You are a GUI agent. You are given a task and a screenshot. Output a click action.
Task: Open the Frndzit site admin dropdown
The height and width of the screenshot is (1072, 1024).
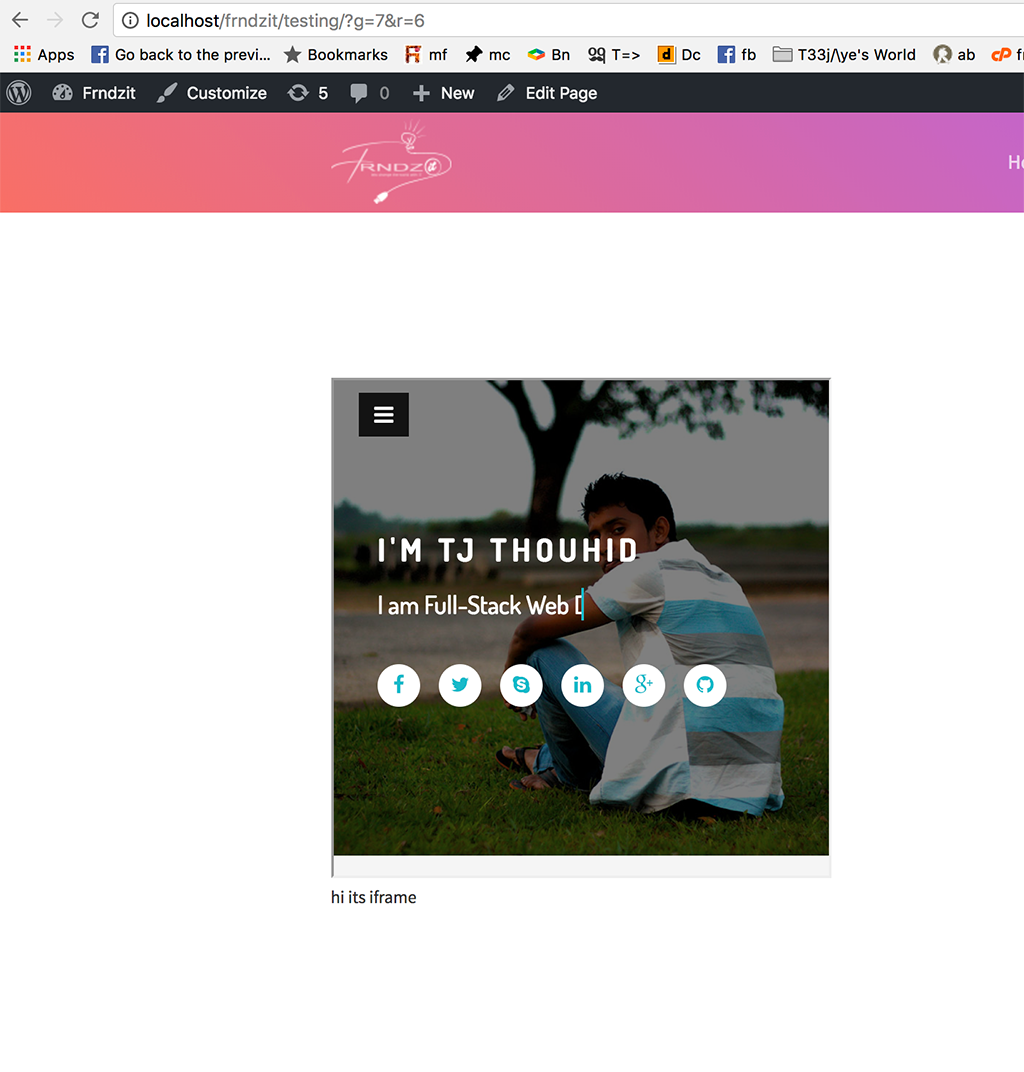[93, 92]
